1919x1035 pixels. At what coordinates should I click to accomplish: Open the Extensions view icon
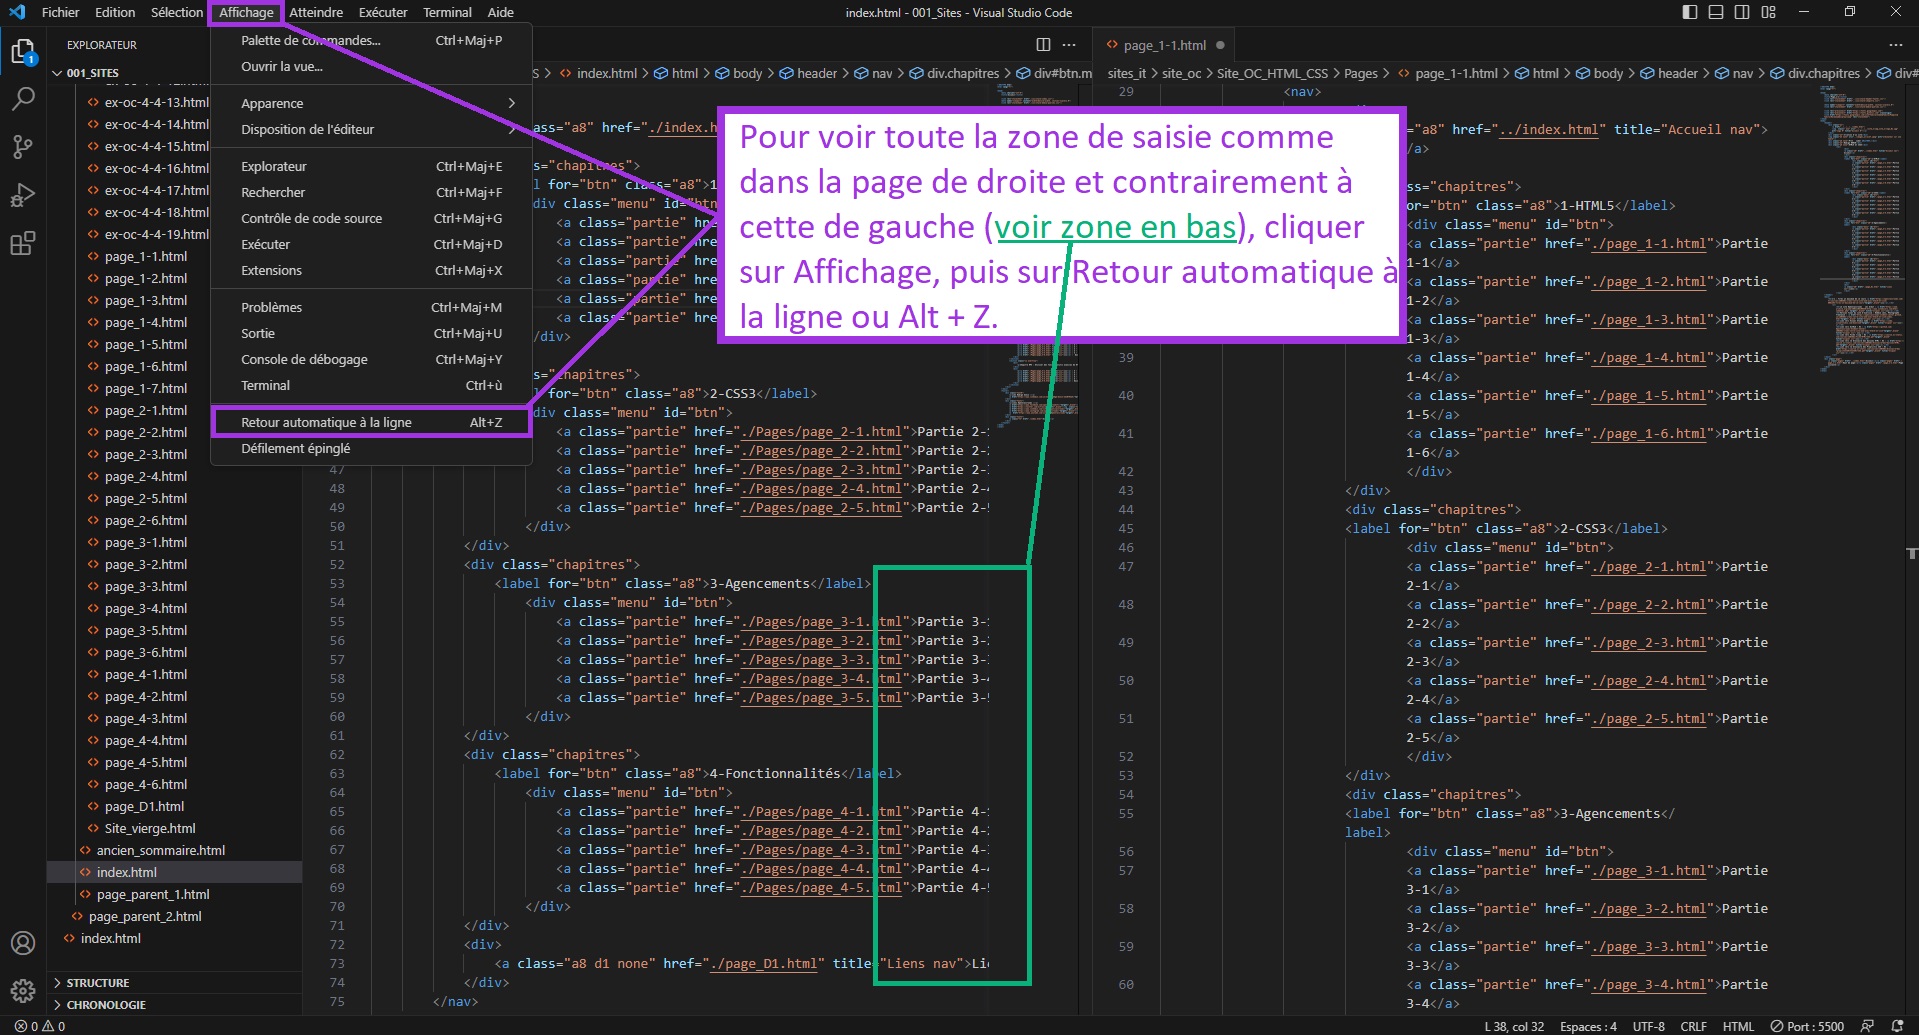23,243
